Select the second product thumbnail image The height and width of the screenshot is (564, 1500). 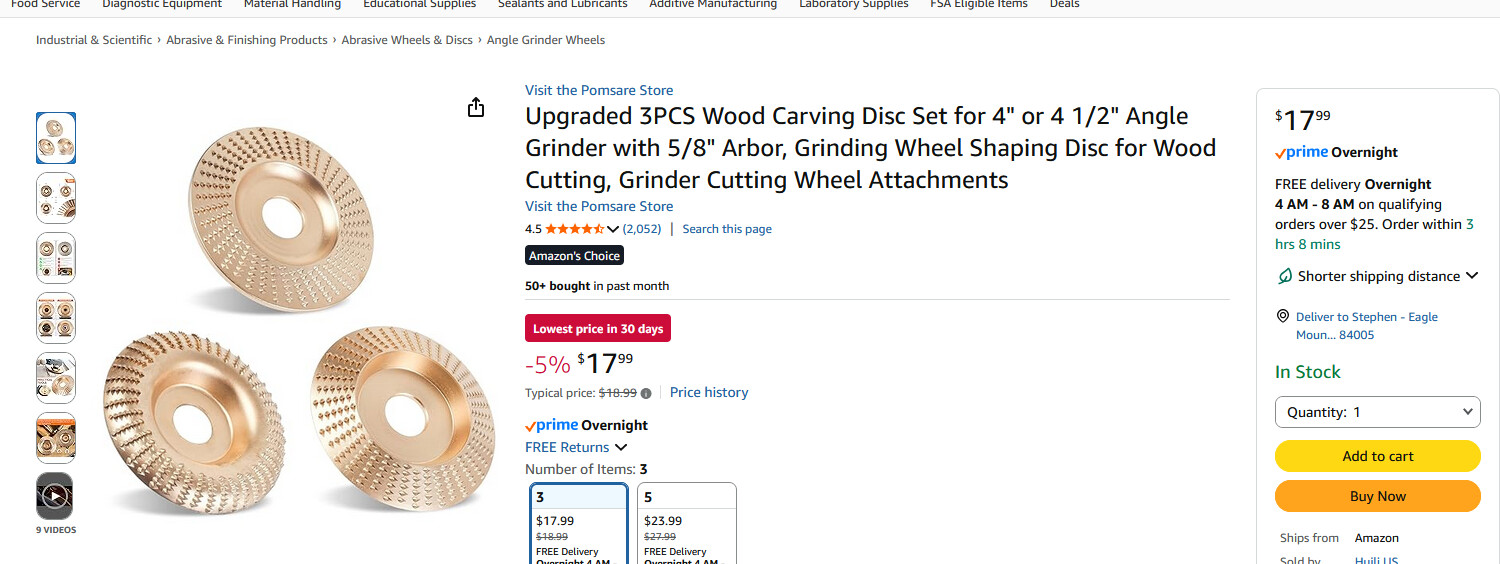pos(56,198)
